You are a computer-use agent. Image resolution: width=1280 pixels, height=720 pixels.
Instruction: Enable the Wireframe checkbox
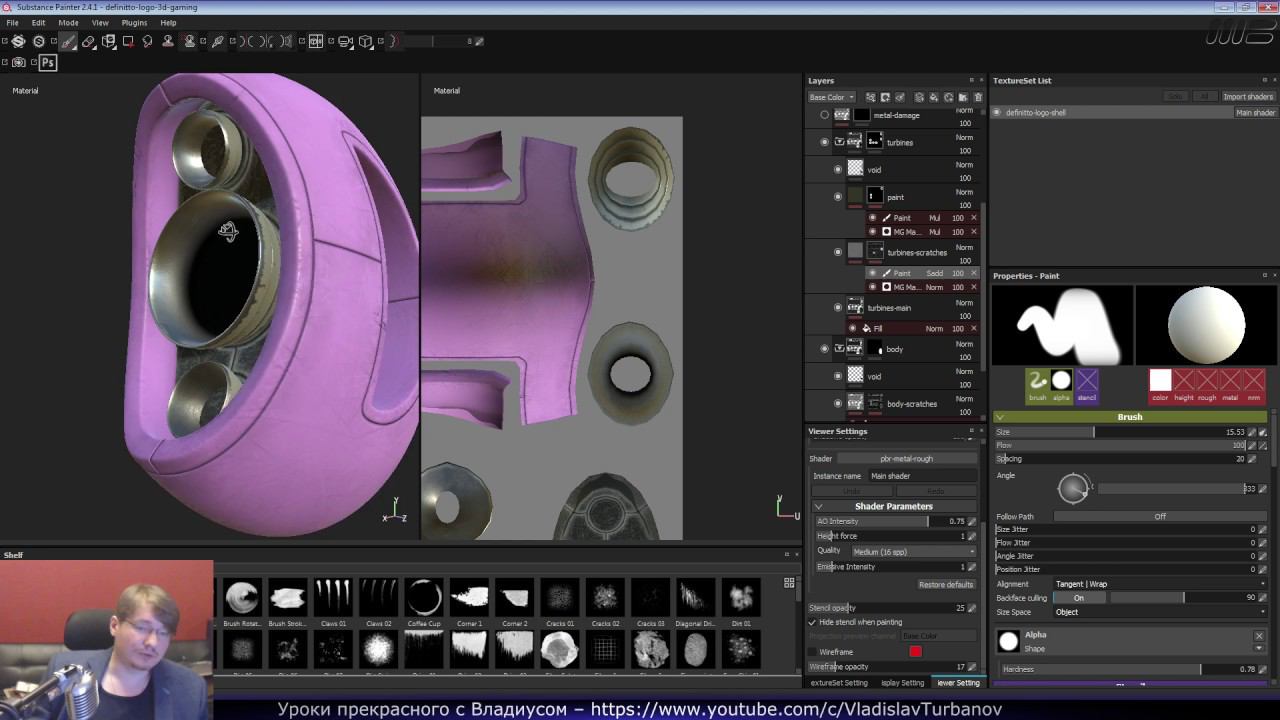click(812, 652)
